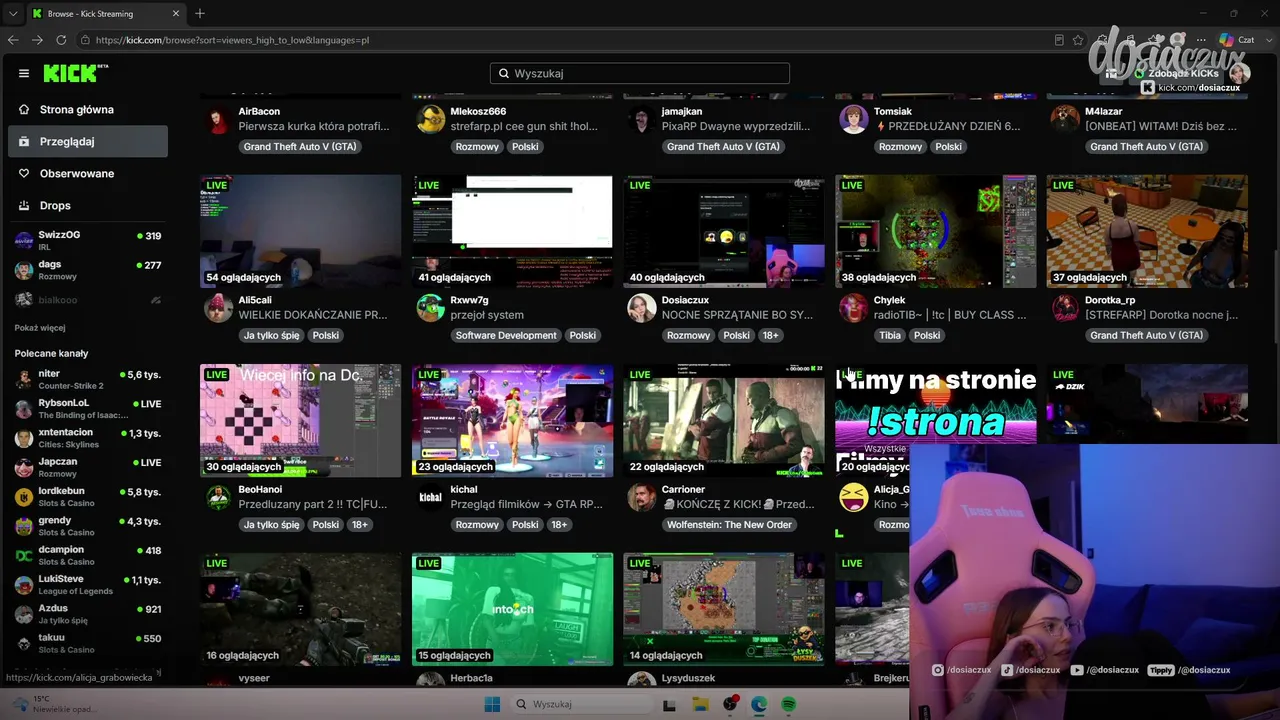Click the Software Development category tag
The image size is (1280, 720).
(506, 336)
